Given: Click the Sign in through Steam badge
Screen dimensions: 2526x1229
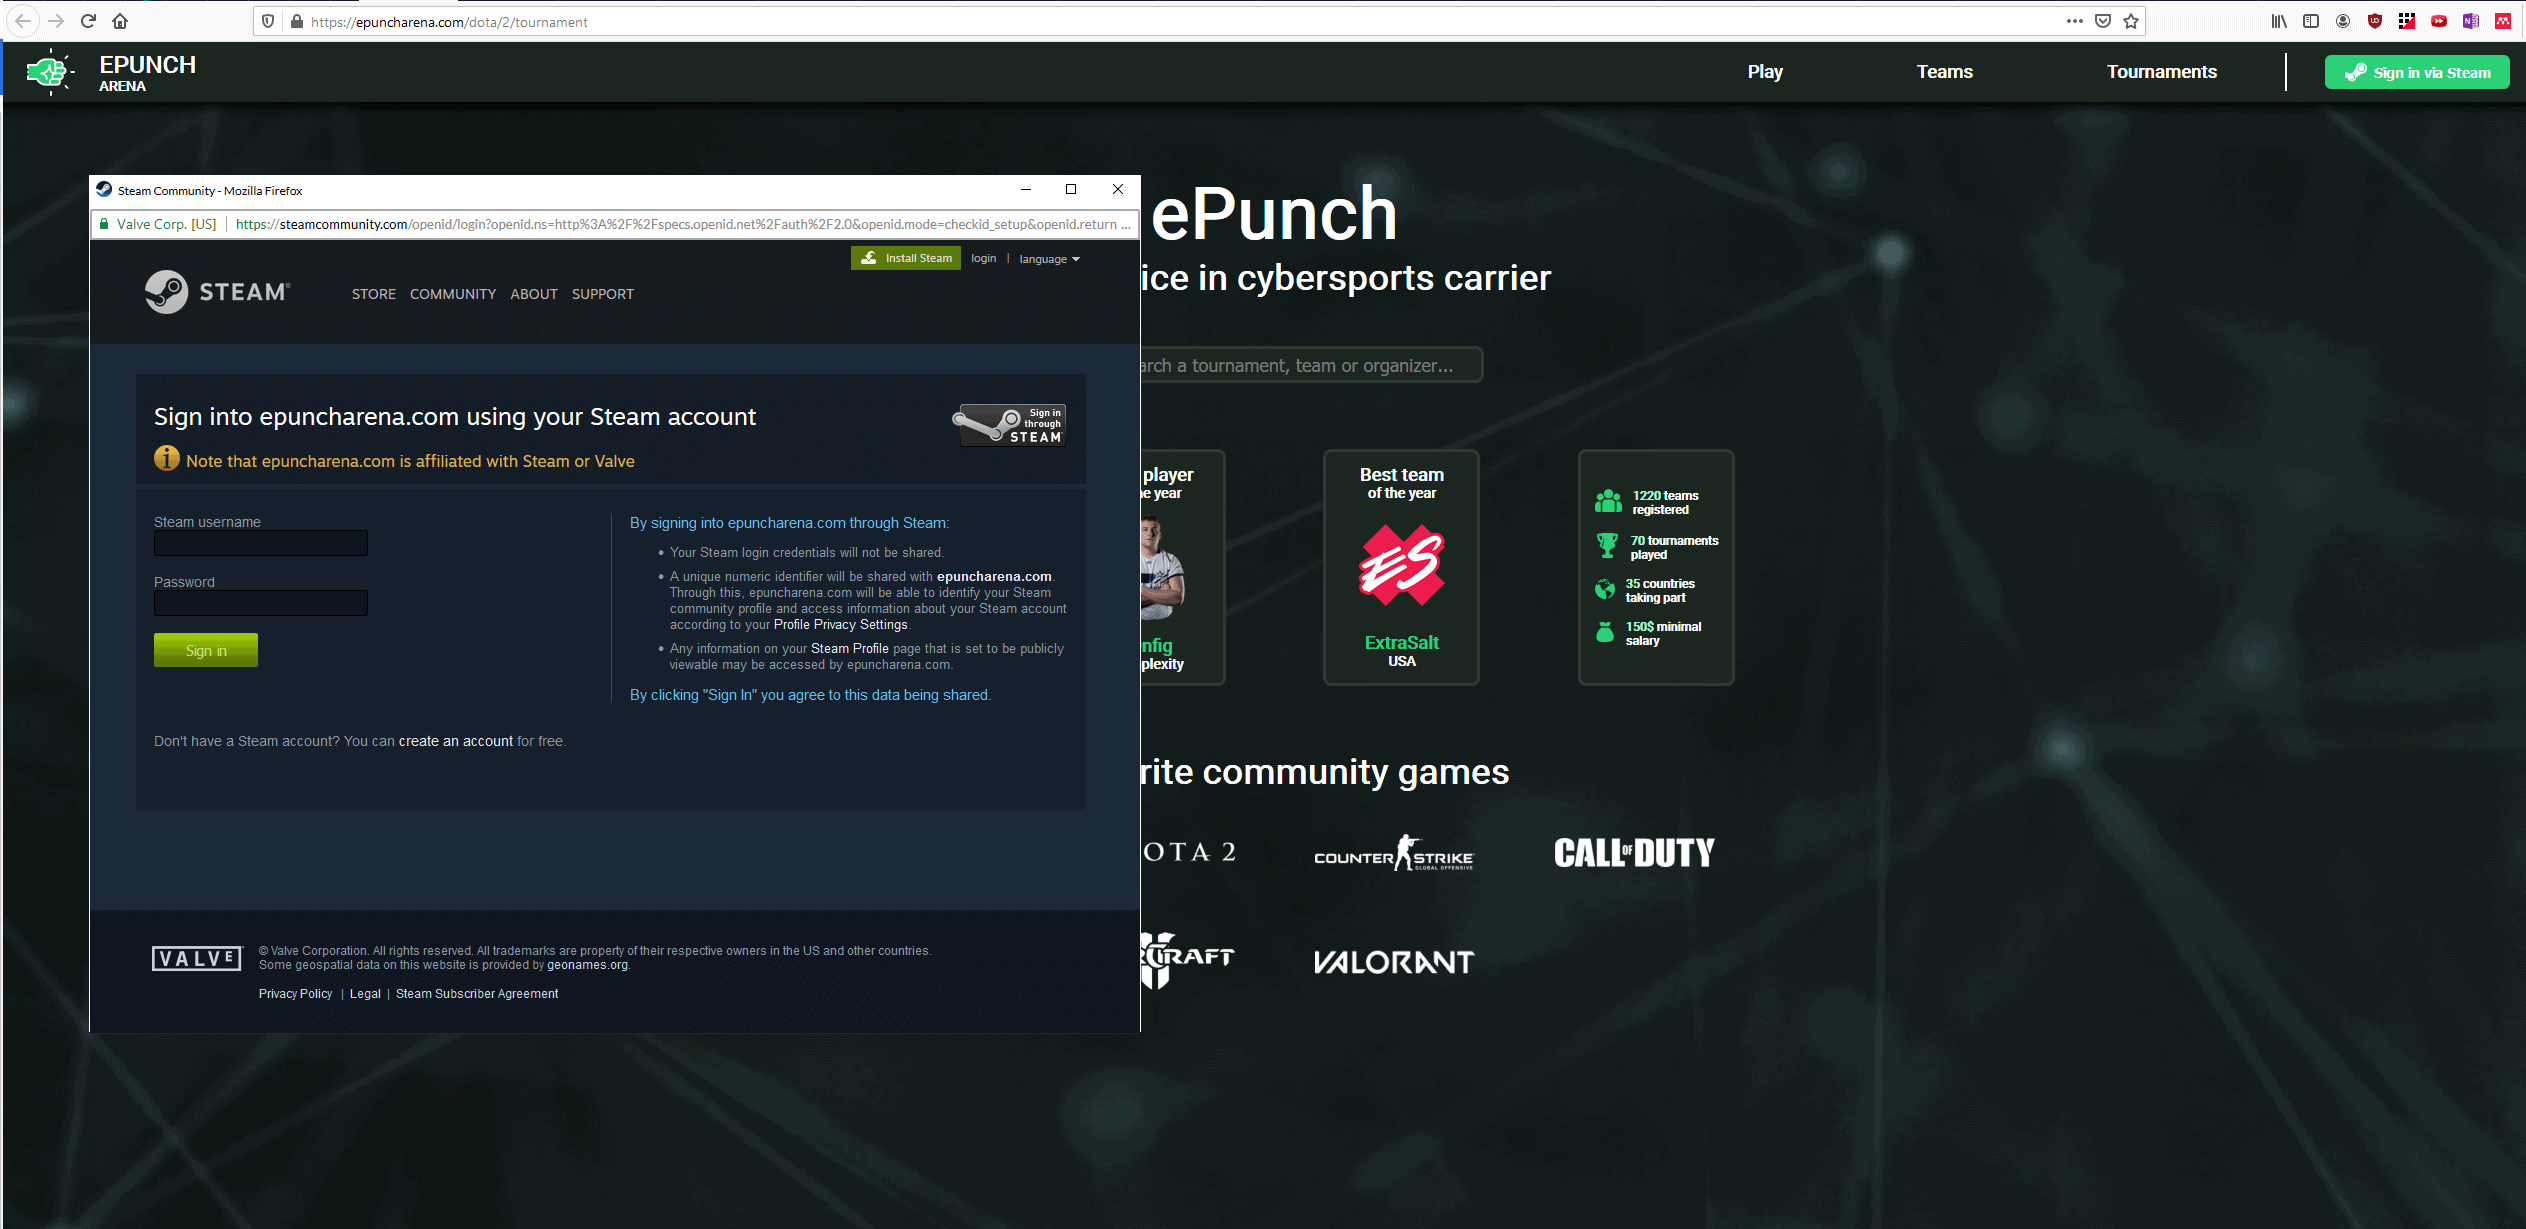Looking at the screenshot, I should pos(1009,425).
